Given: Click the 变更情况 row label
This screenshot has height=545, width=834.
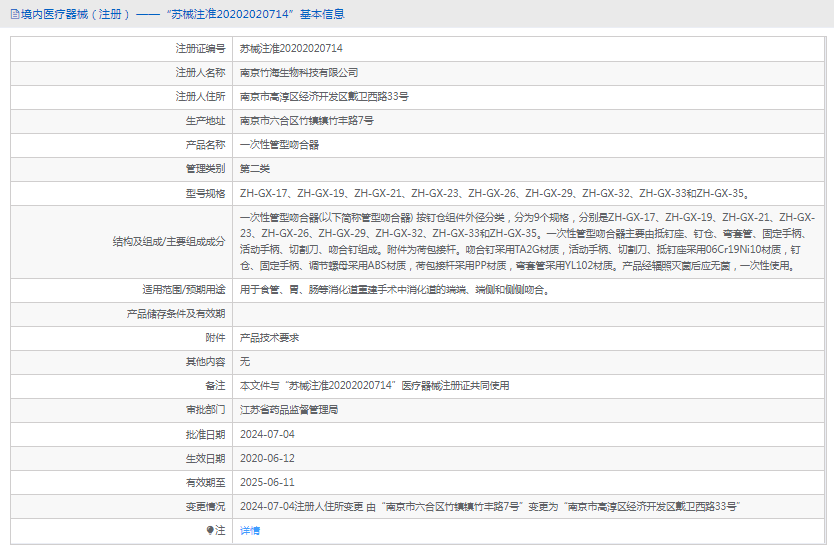Looking at the screenshot, I should click(205, 506).
